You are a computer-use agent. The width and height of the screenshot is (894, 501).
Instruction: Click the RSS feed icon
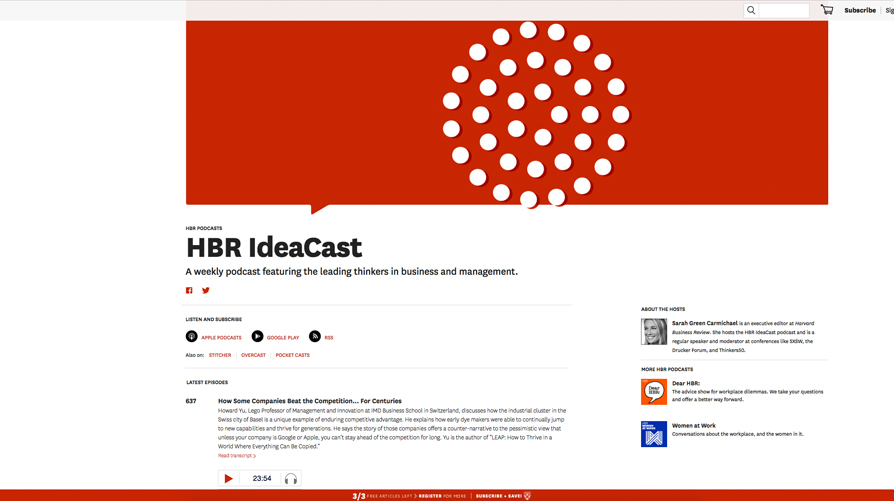(315, 337)
